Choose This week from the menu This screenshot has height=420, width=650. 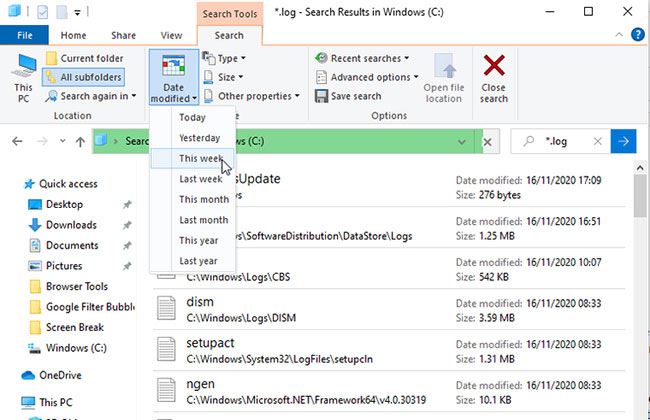[x=192, y=158]
